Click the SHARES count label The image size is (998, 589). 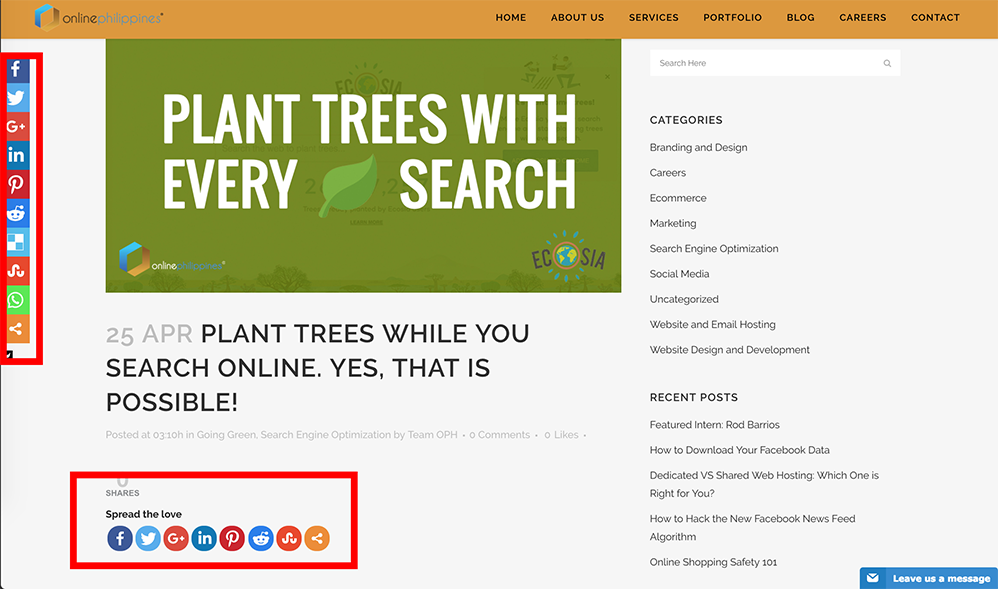[122, 493]
